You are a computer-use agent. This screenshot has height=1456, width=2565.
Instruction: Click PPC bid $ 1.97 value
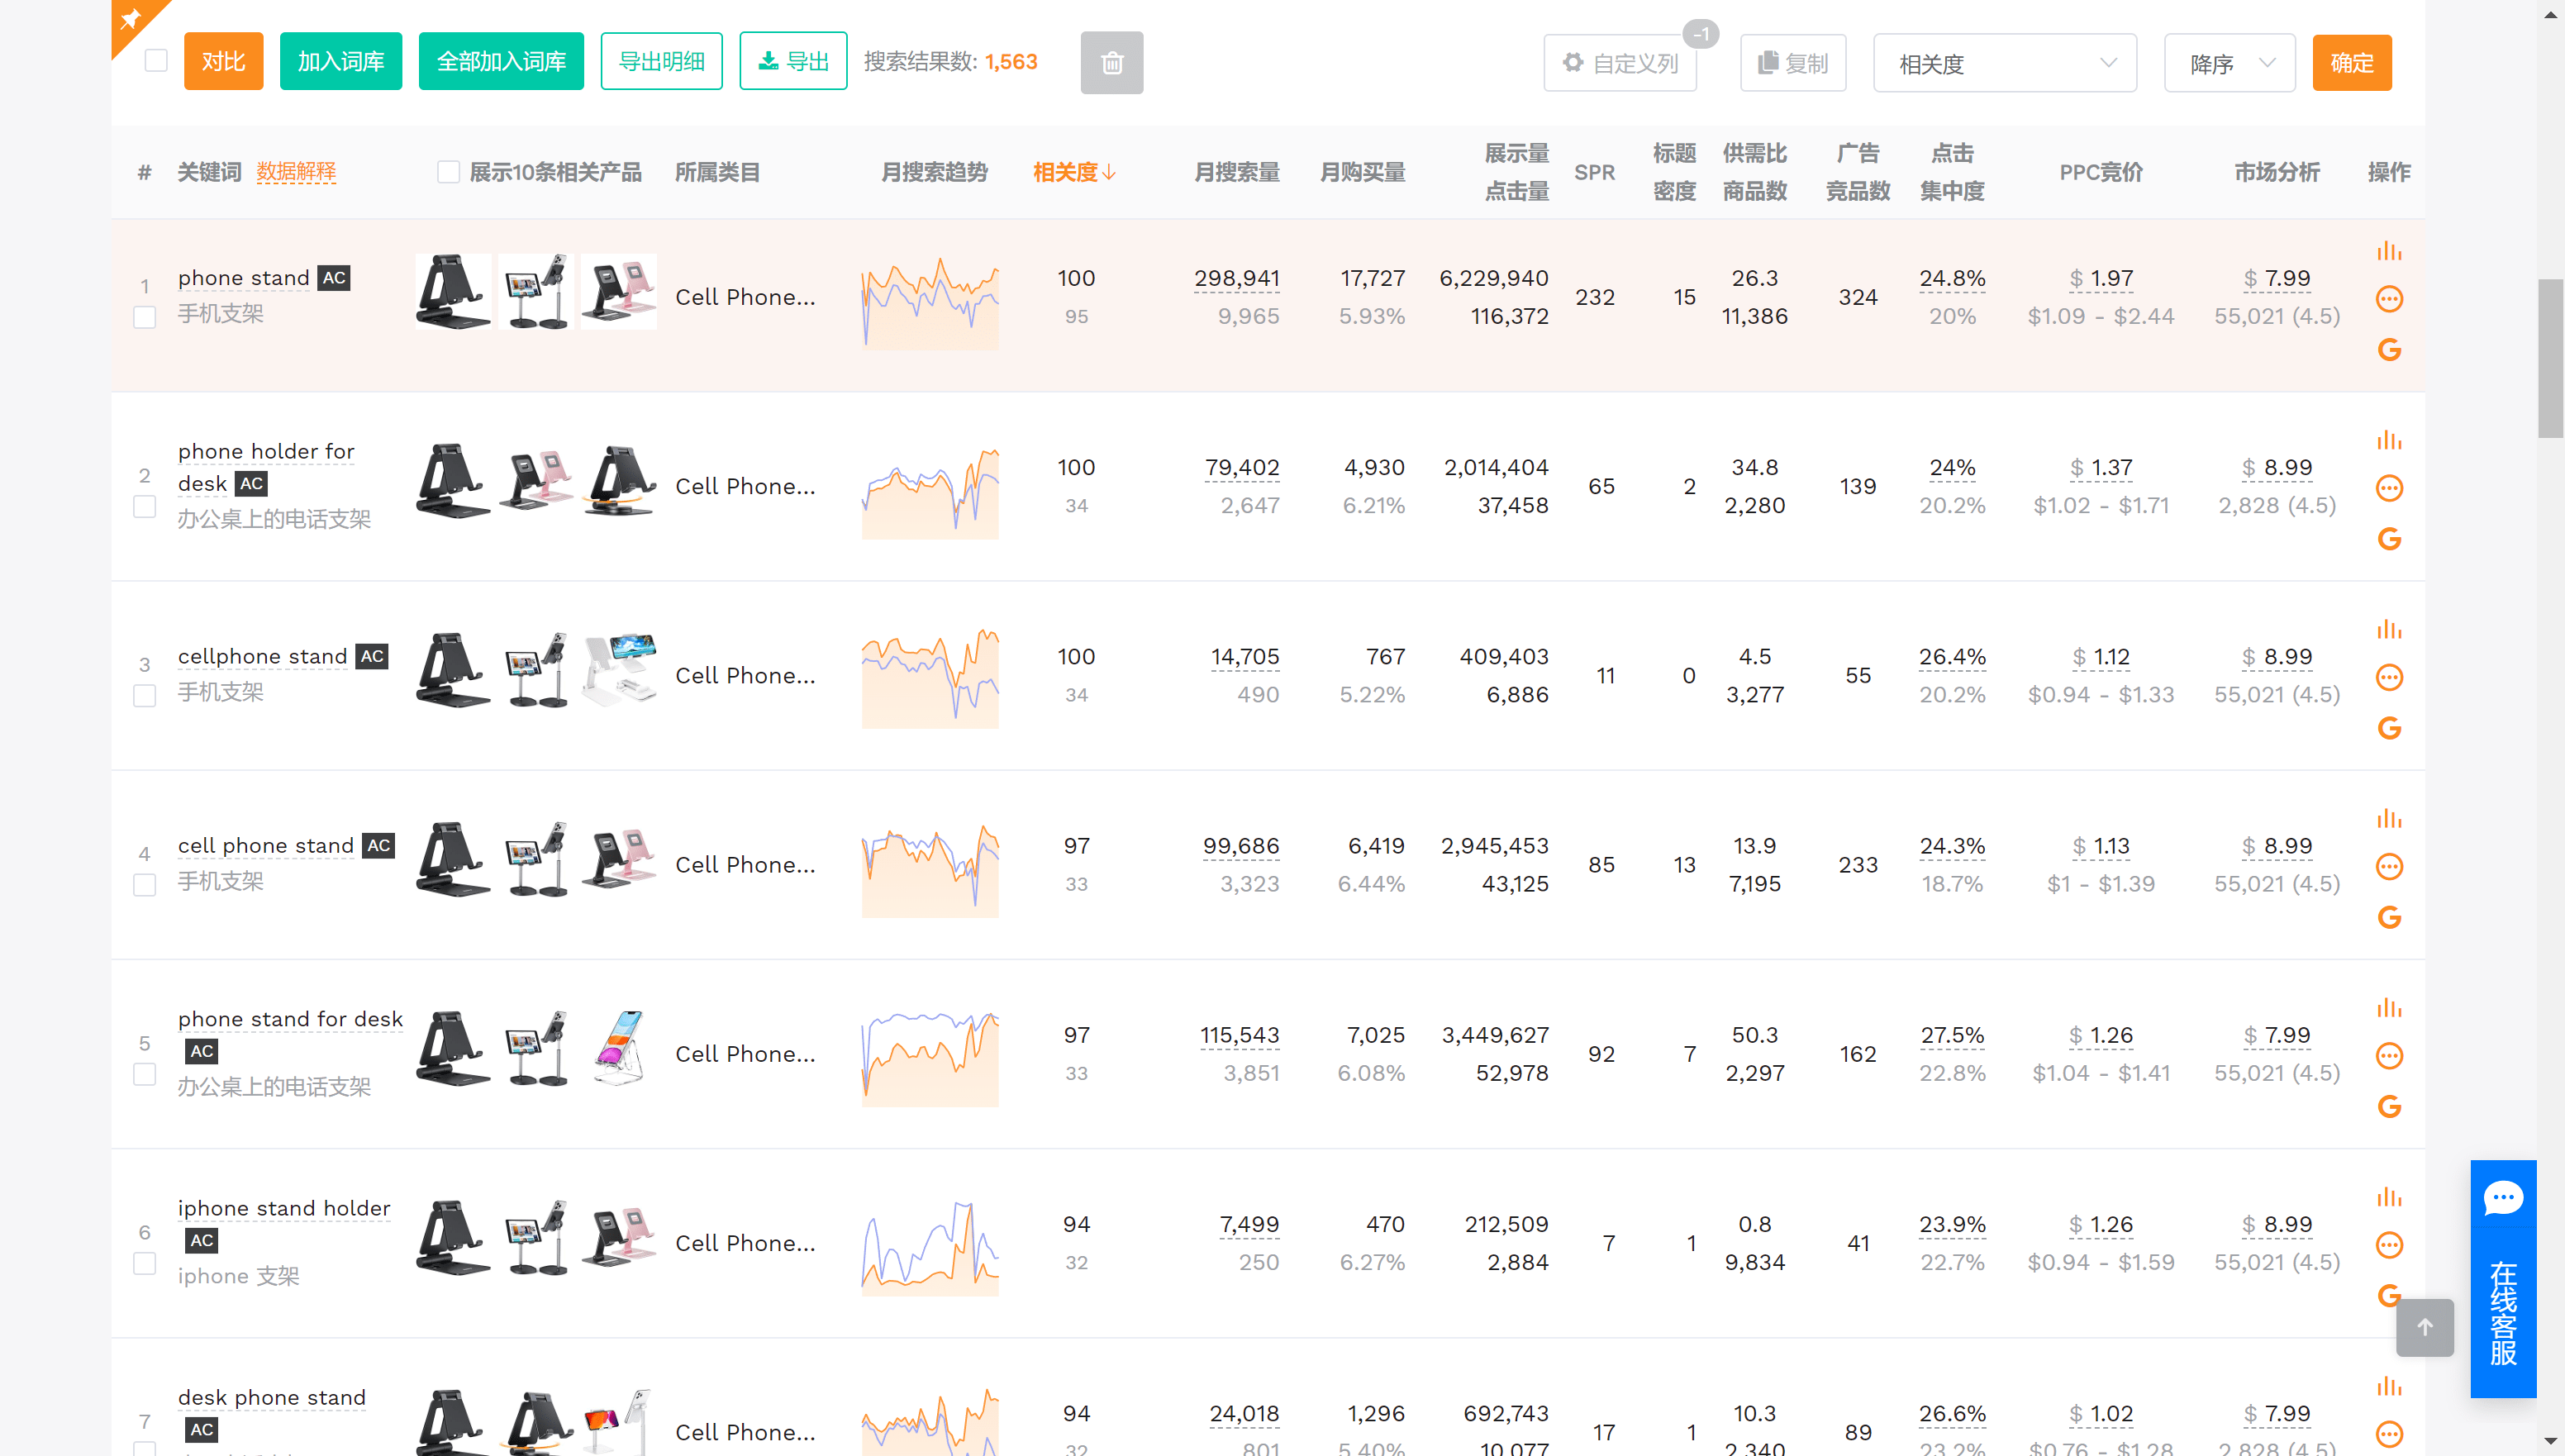(2100, 278)
